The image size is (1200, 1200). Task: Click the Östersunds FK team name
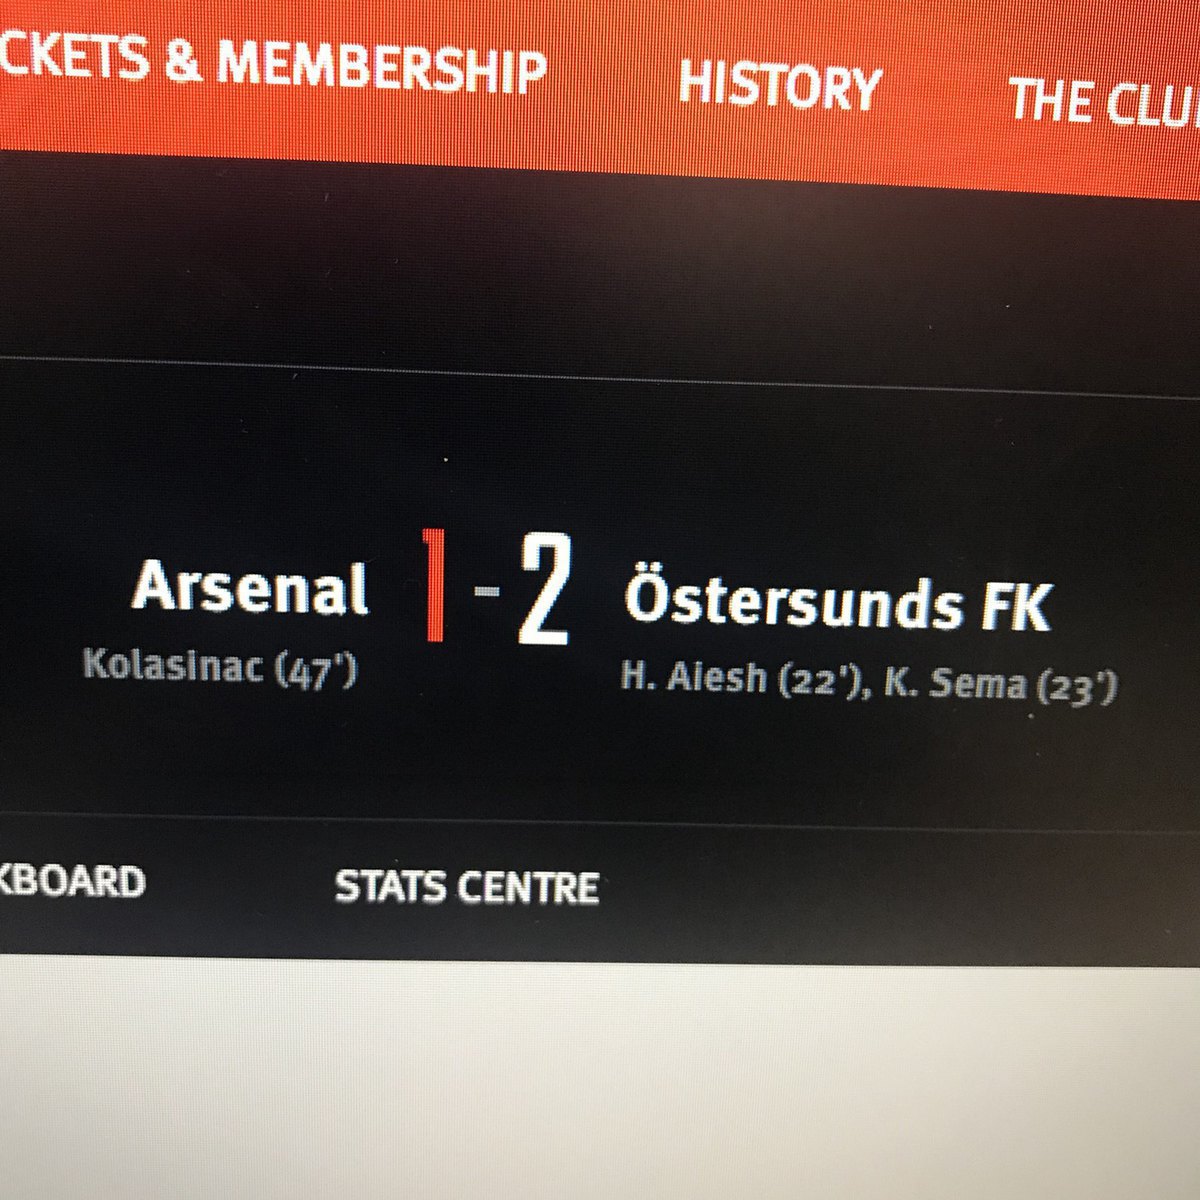[838, 603]
